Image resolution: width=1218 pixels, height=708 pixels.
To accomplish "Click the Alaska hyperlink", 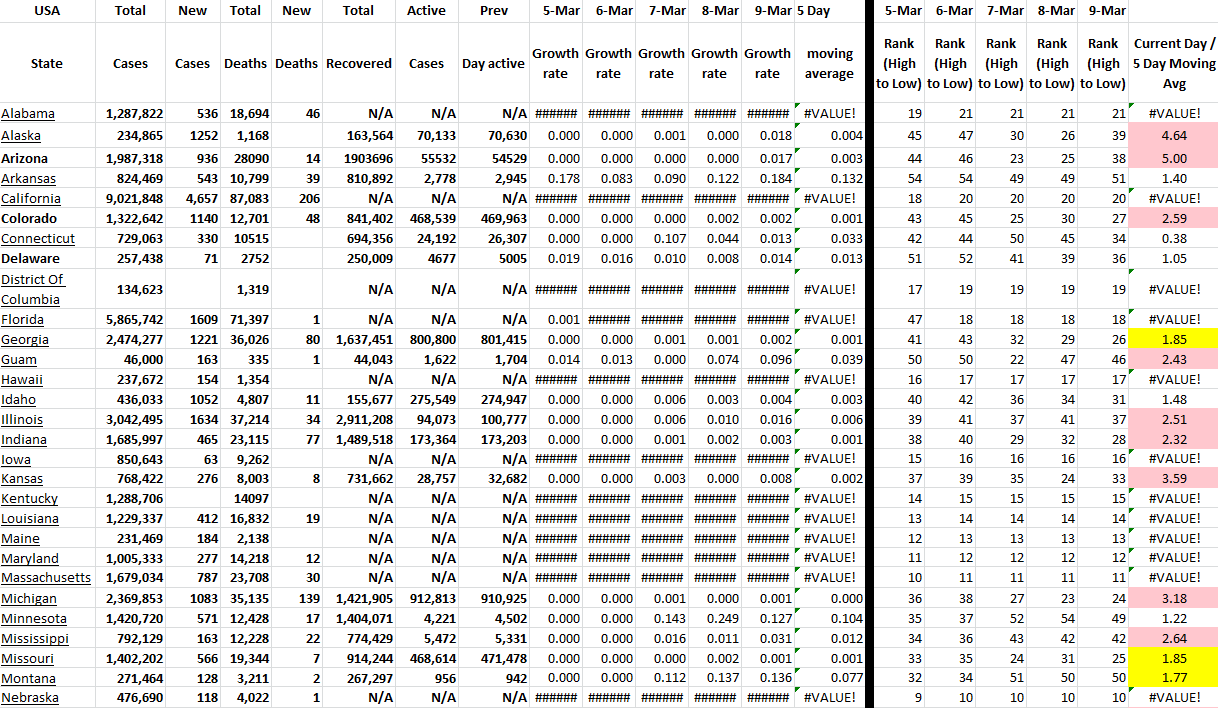I will 21,135.
